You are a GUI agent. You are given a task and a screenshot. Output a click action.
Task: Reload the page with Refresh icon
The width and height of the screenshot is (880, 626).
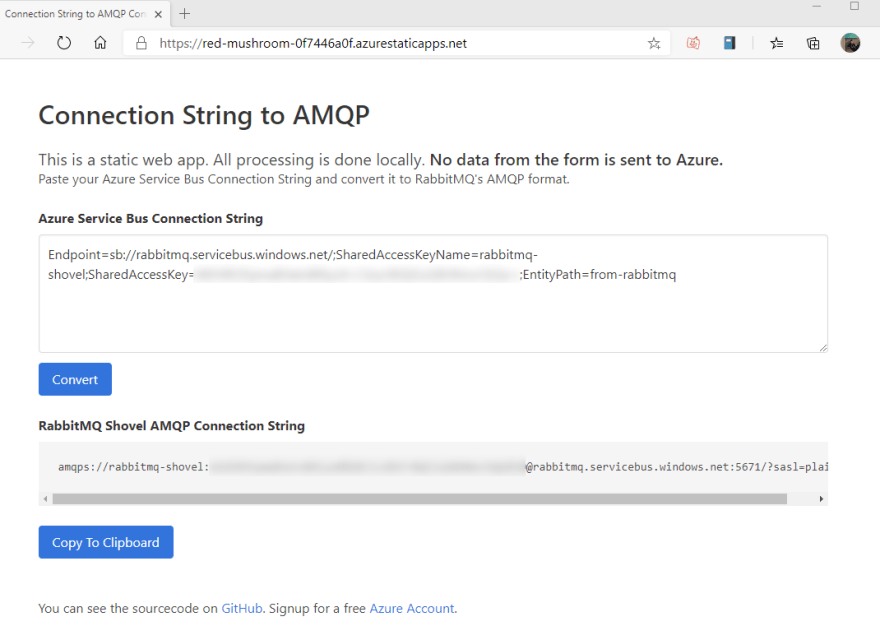[64, 43]
